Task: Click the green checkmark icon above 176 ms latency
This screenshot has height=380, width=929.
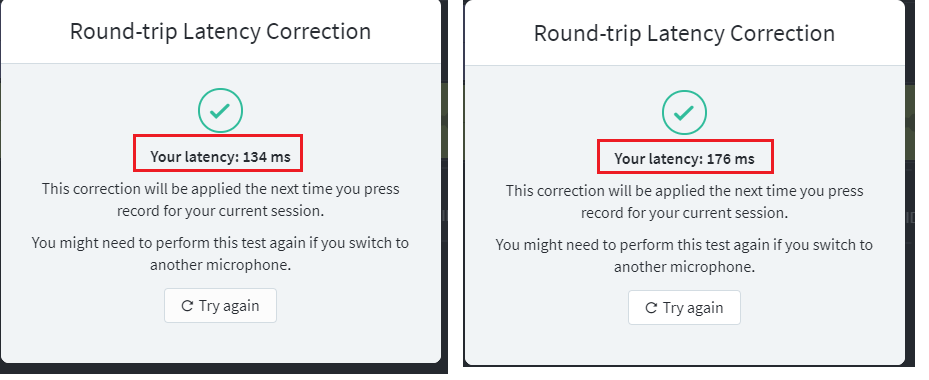Action: (684, 112)
